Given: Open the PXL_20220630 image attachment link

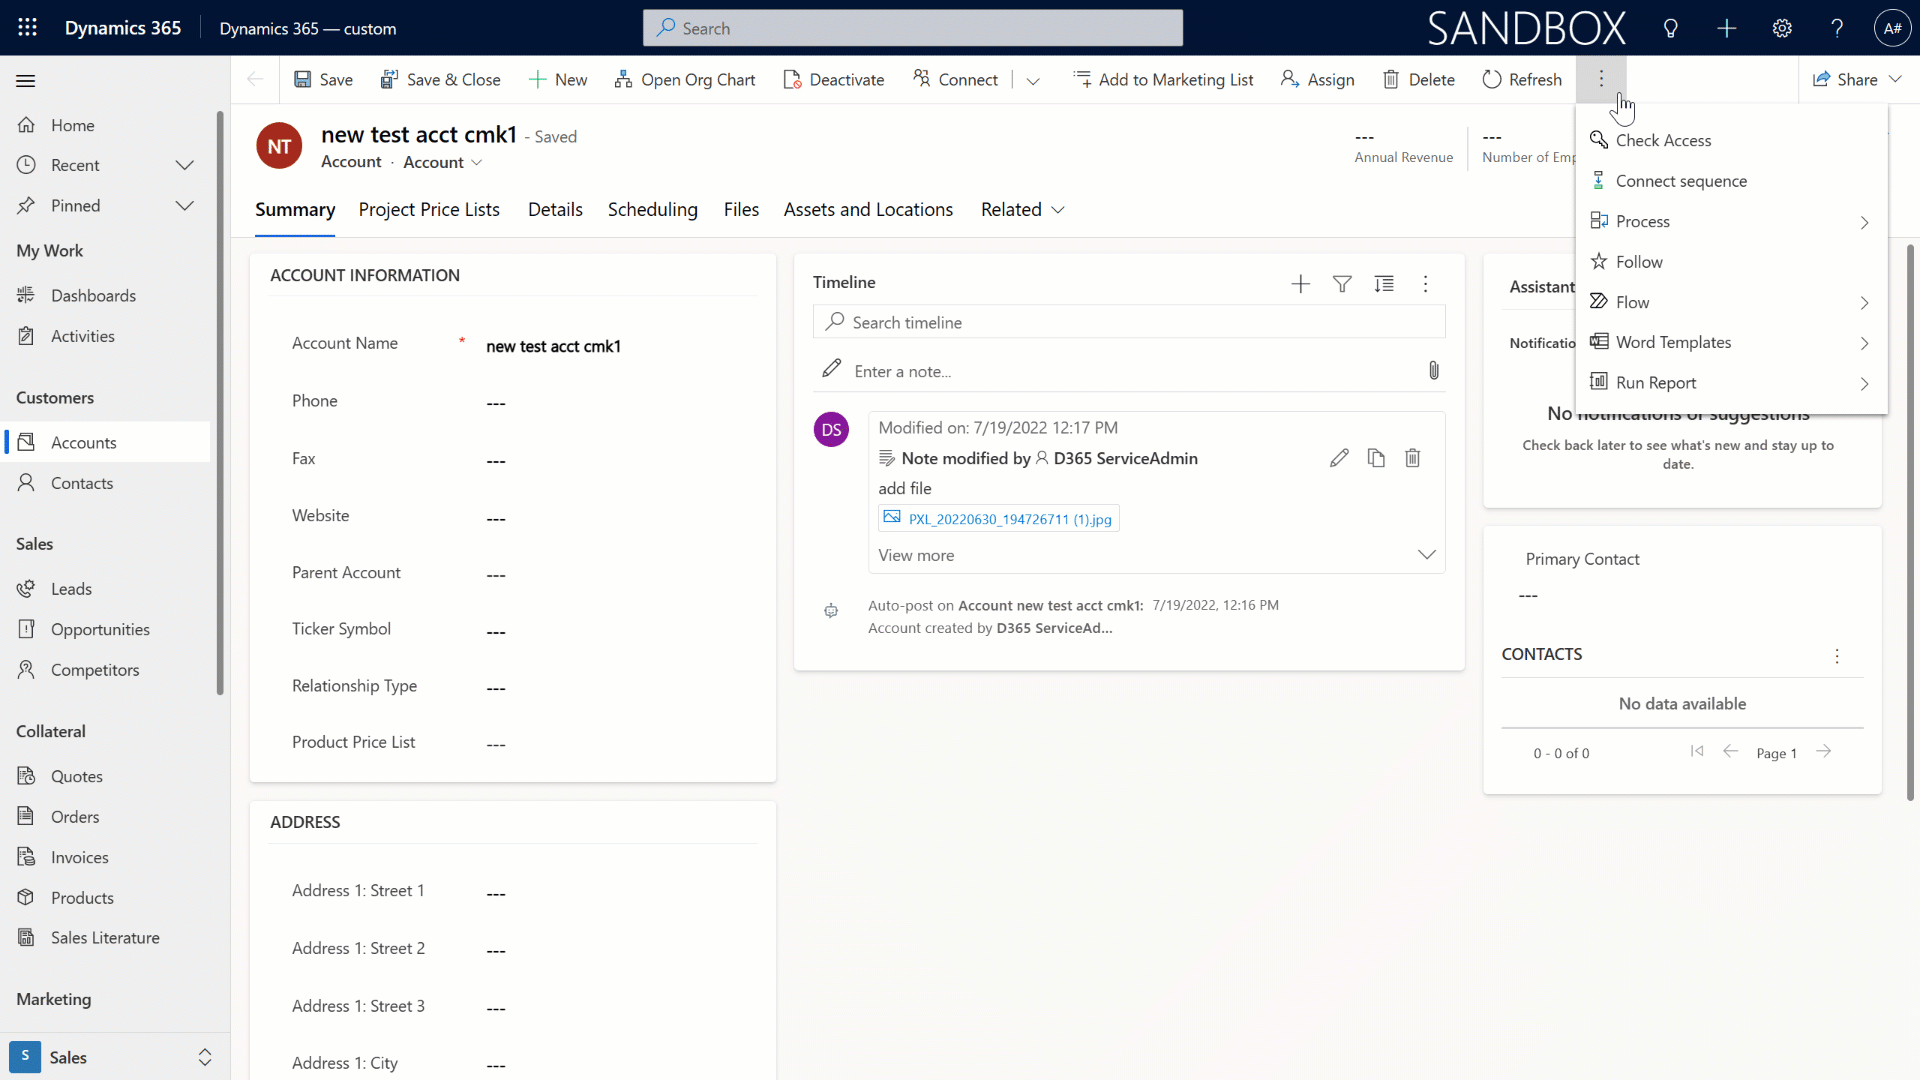Looking at the screenshot, I should tap(1009, 519).
